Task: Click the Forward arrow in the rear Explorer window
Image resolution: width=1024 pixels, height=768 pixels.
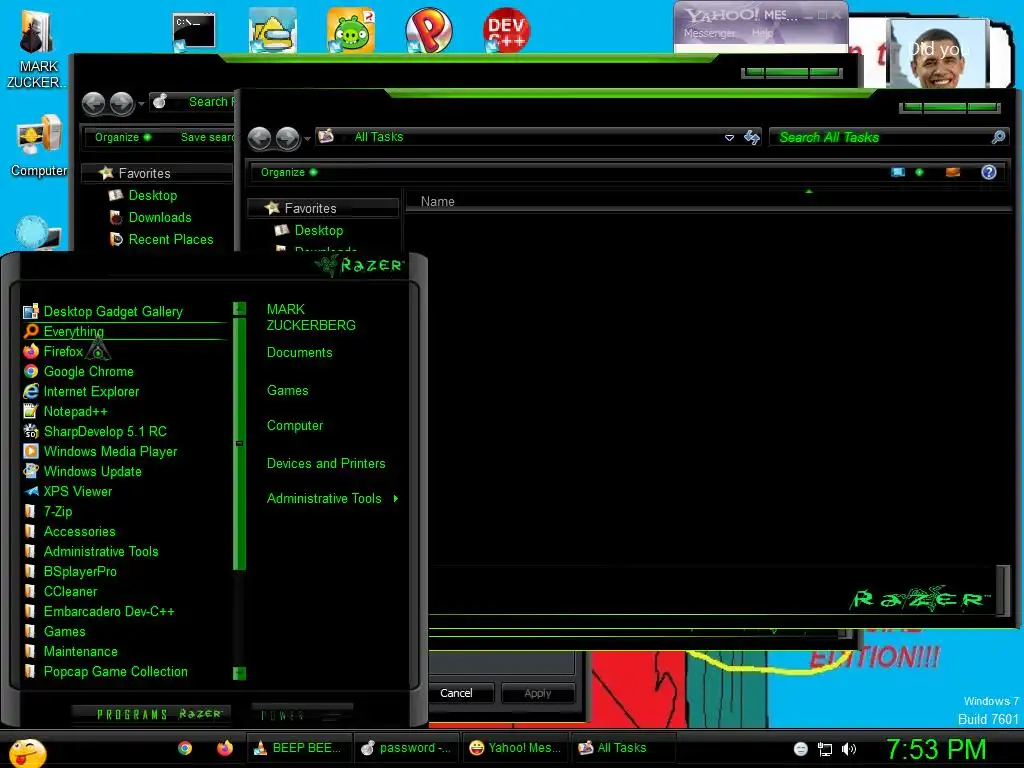Action: (121, 103)
